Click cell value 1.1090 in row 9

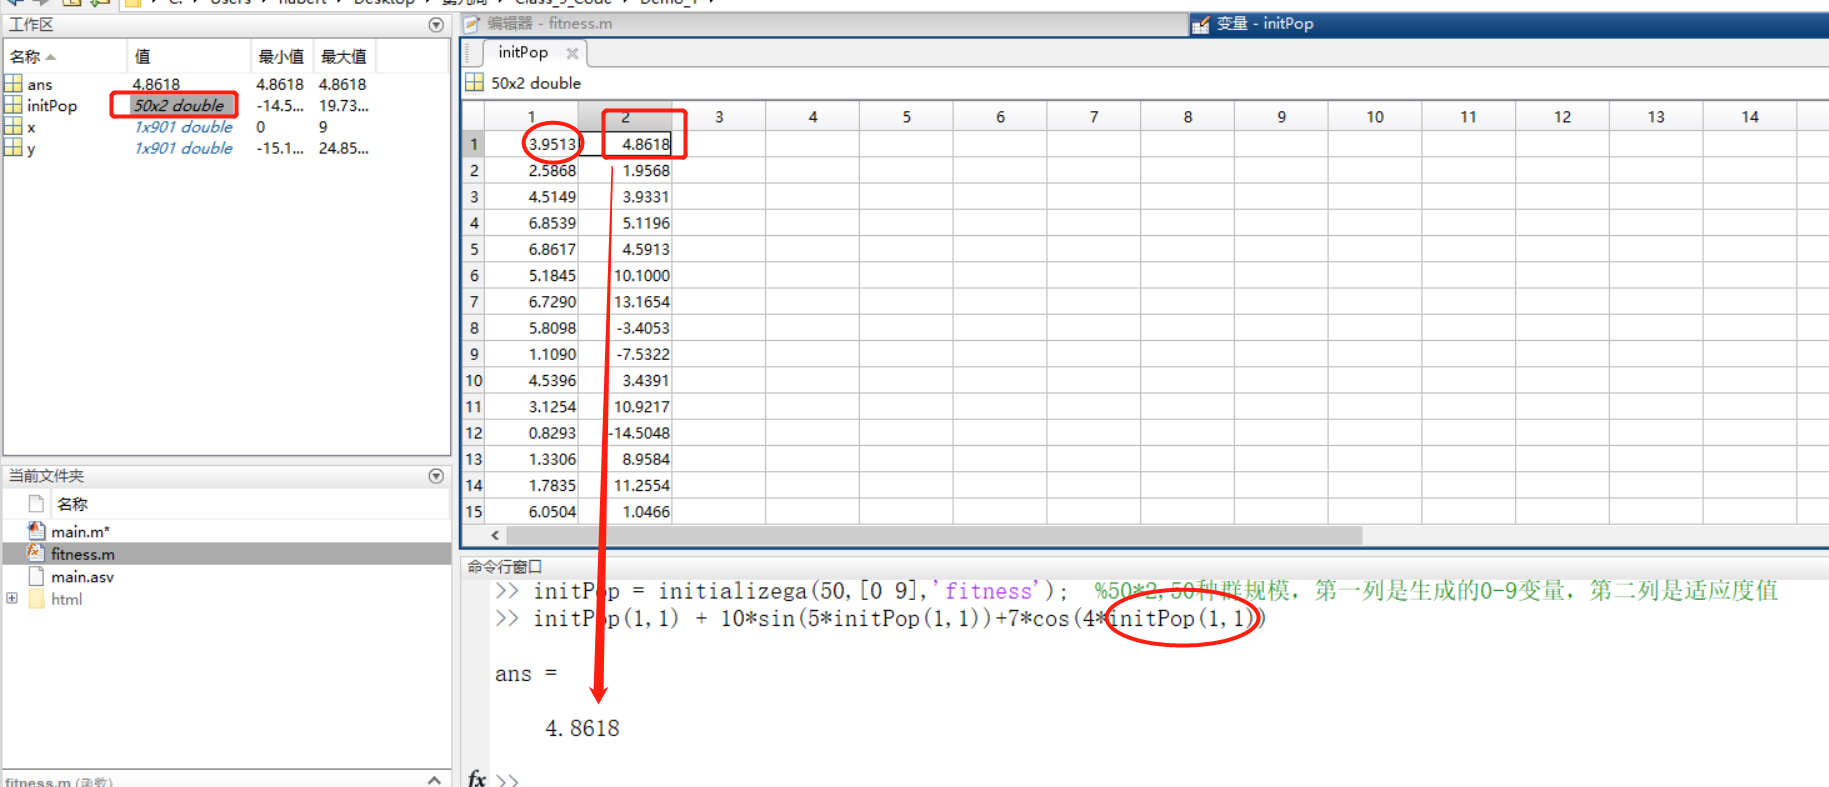[552, 354]
